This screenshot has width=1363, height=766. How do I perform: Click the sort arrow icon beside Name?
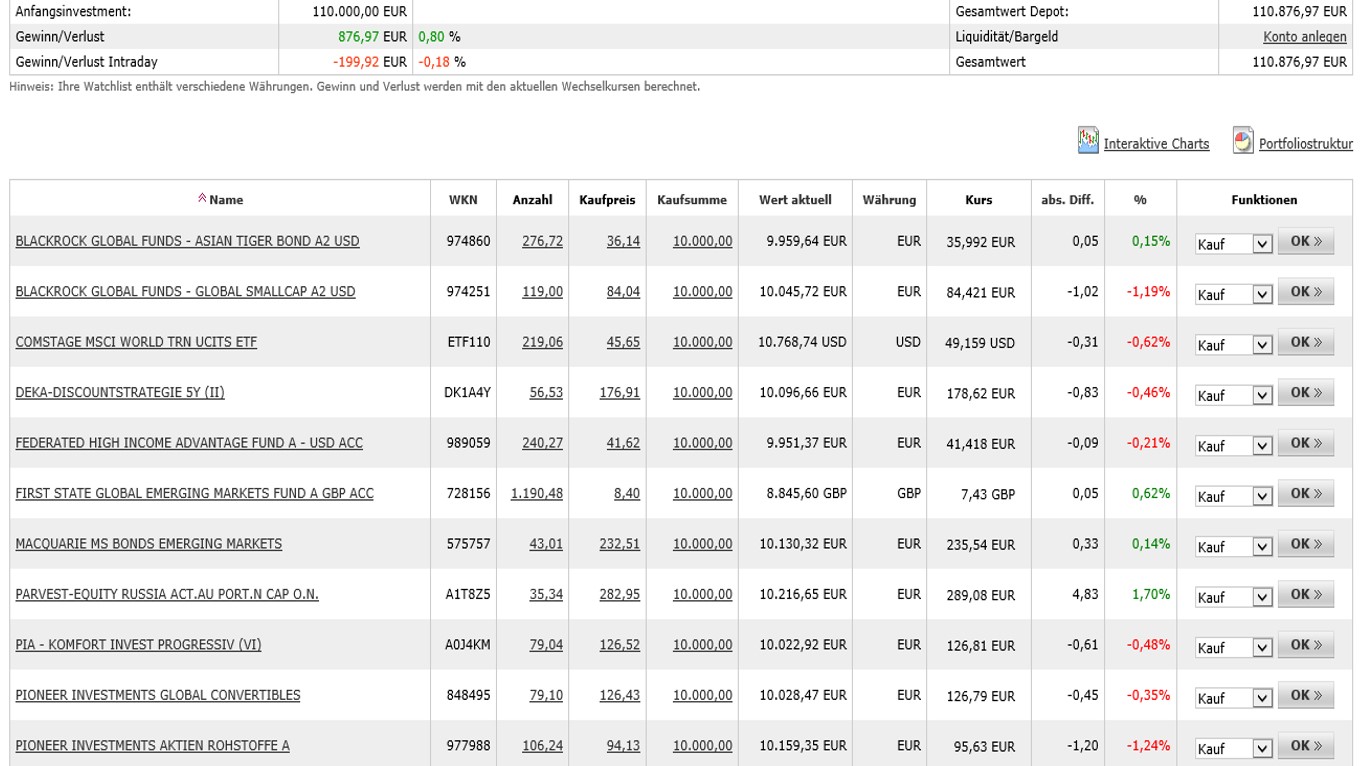tap(202, 199)
